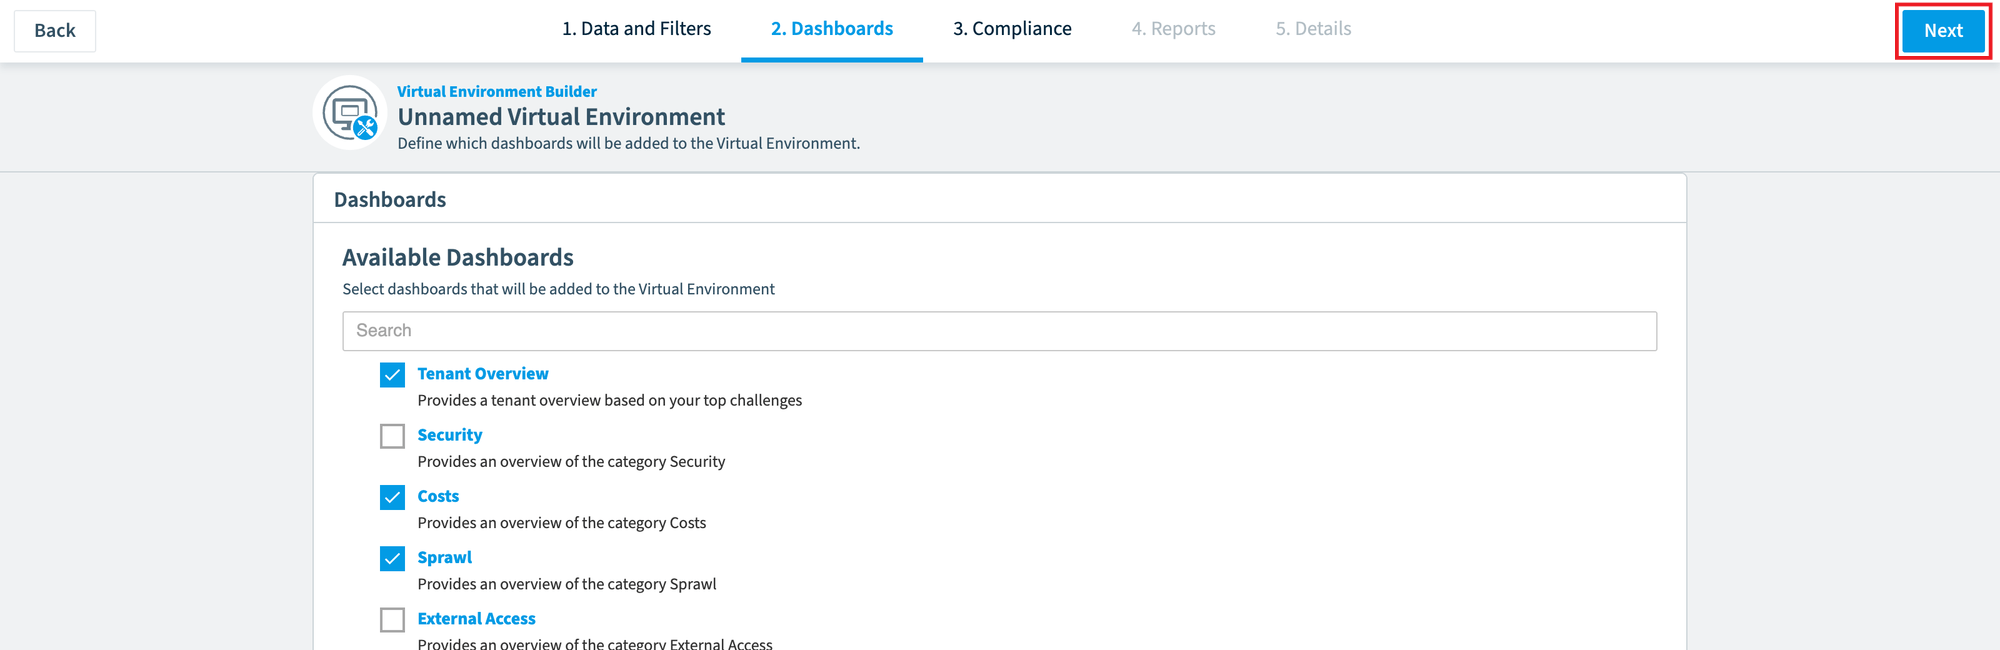Click the Unnamed Virtual Environment title
Screen dimensions: 2000x650
[x=561, y=117]
